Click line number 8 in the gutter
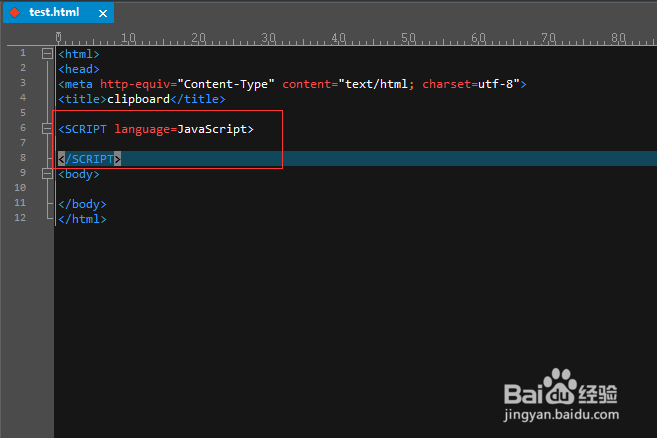 (x=22, y=159)
